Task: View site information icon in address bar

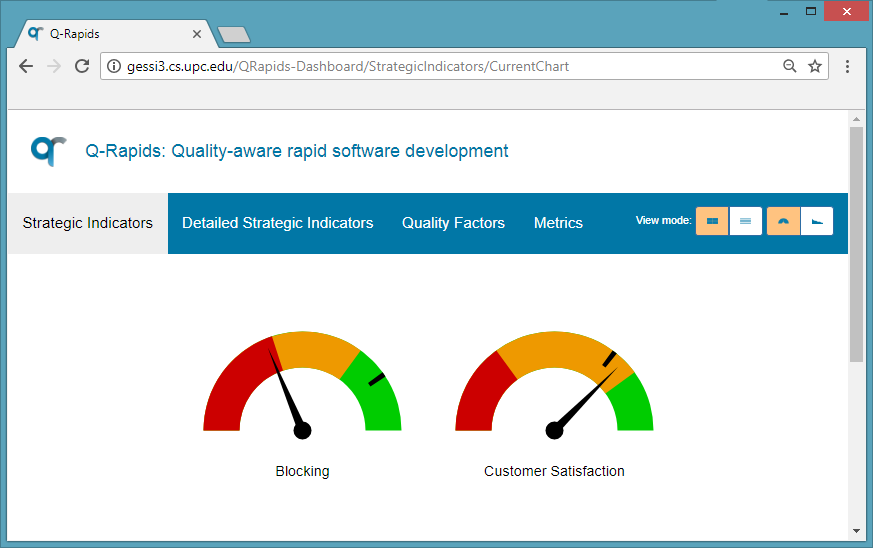Action: pos(114,67)
